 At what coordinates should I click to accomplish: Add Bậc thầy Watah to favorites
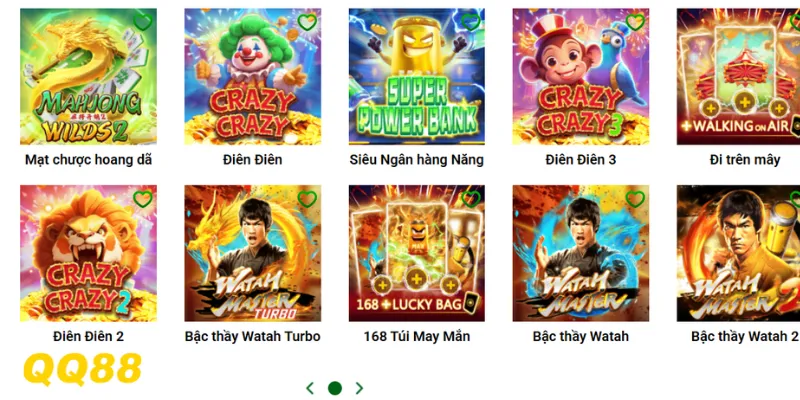point(635,199)
